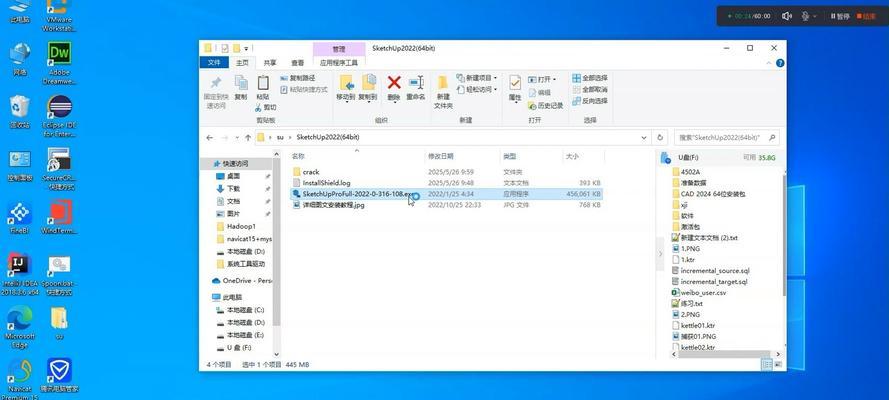This screenshot has width=889, height=400.
Task: Select the Microsoft Edge desktop shortcut
Action: click(x=20, y=327)
